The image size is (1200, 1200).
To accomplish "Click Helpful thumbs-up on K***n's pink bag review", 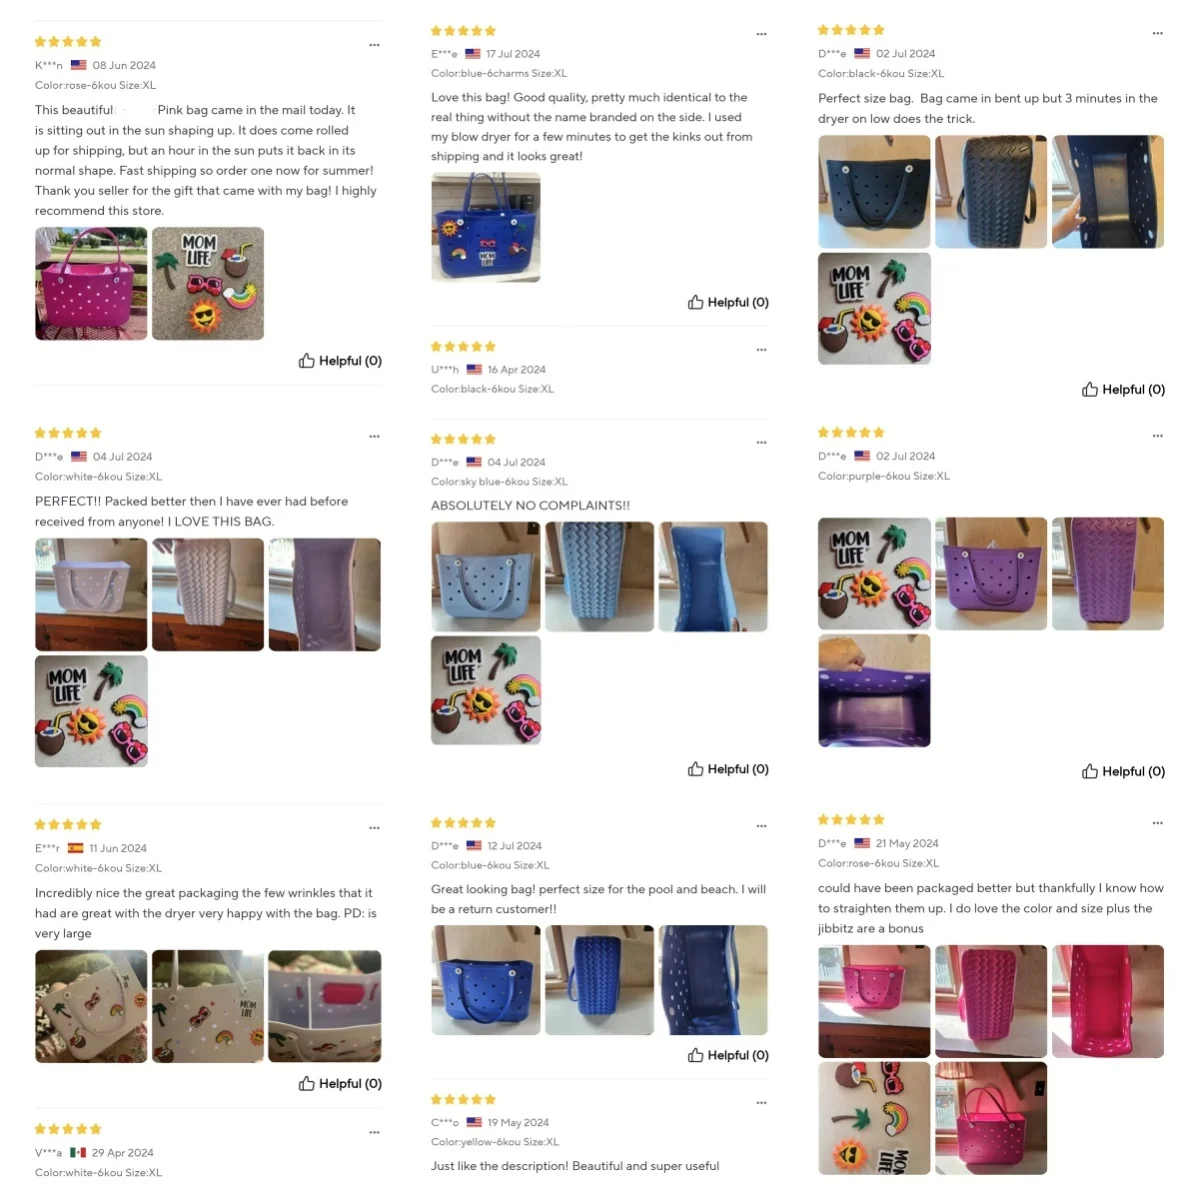I will (340, 361).
